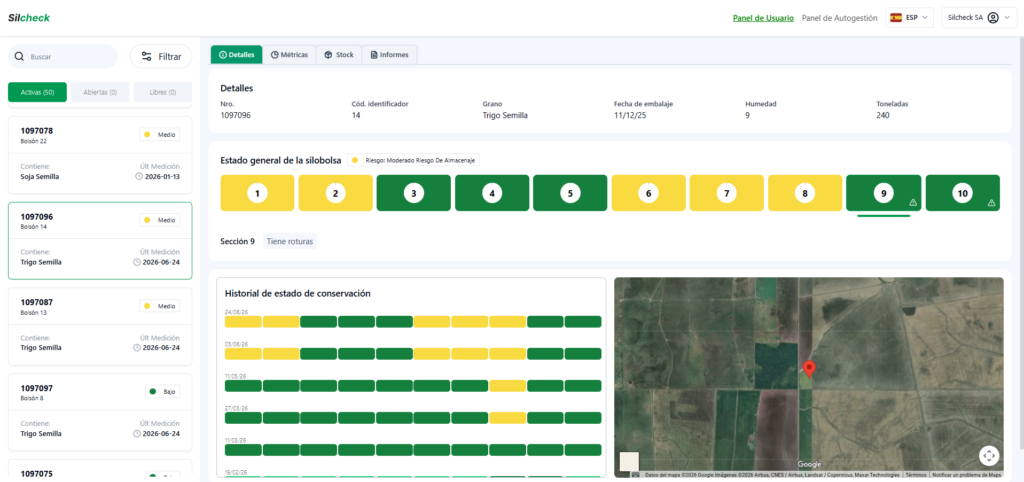This screenshot has width=1024, height=482.
Task: Select silobag section 4
Action: pos(492,193)
